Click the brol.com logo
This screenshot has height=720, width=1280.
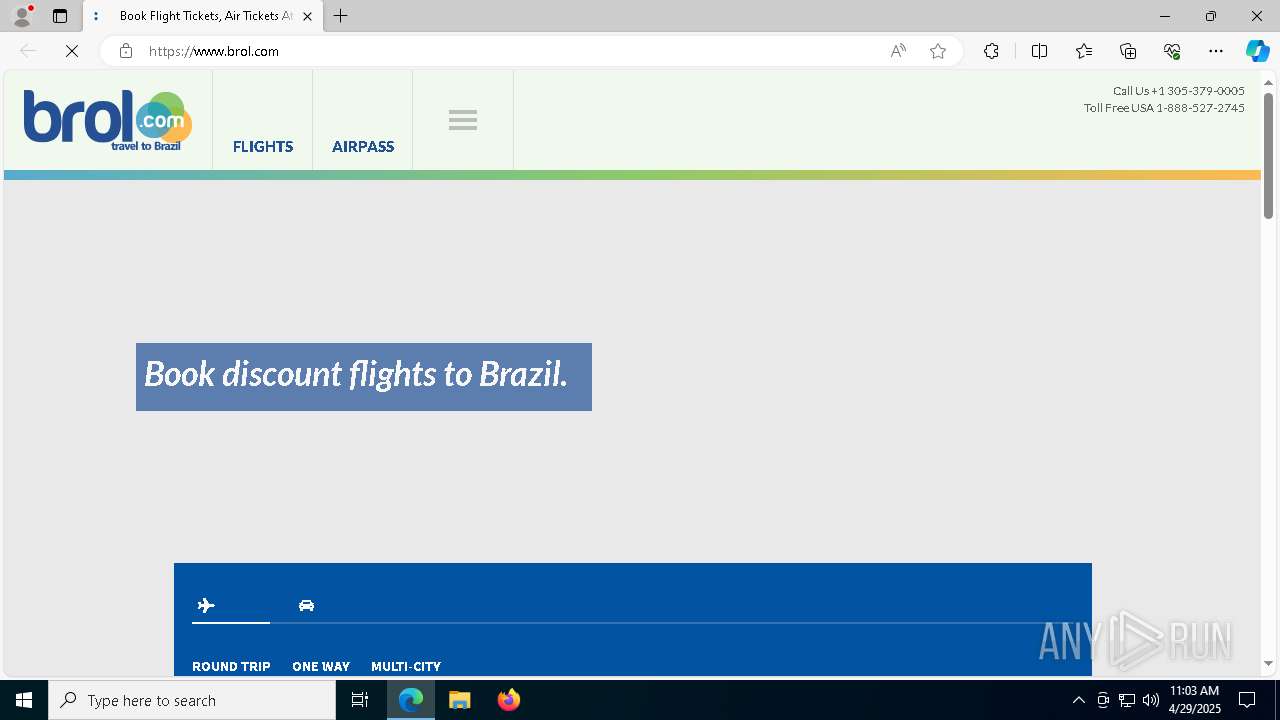click(x=108, y=121)
